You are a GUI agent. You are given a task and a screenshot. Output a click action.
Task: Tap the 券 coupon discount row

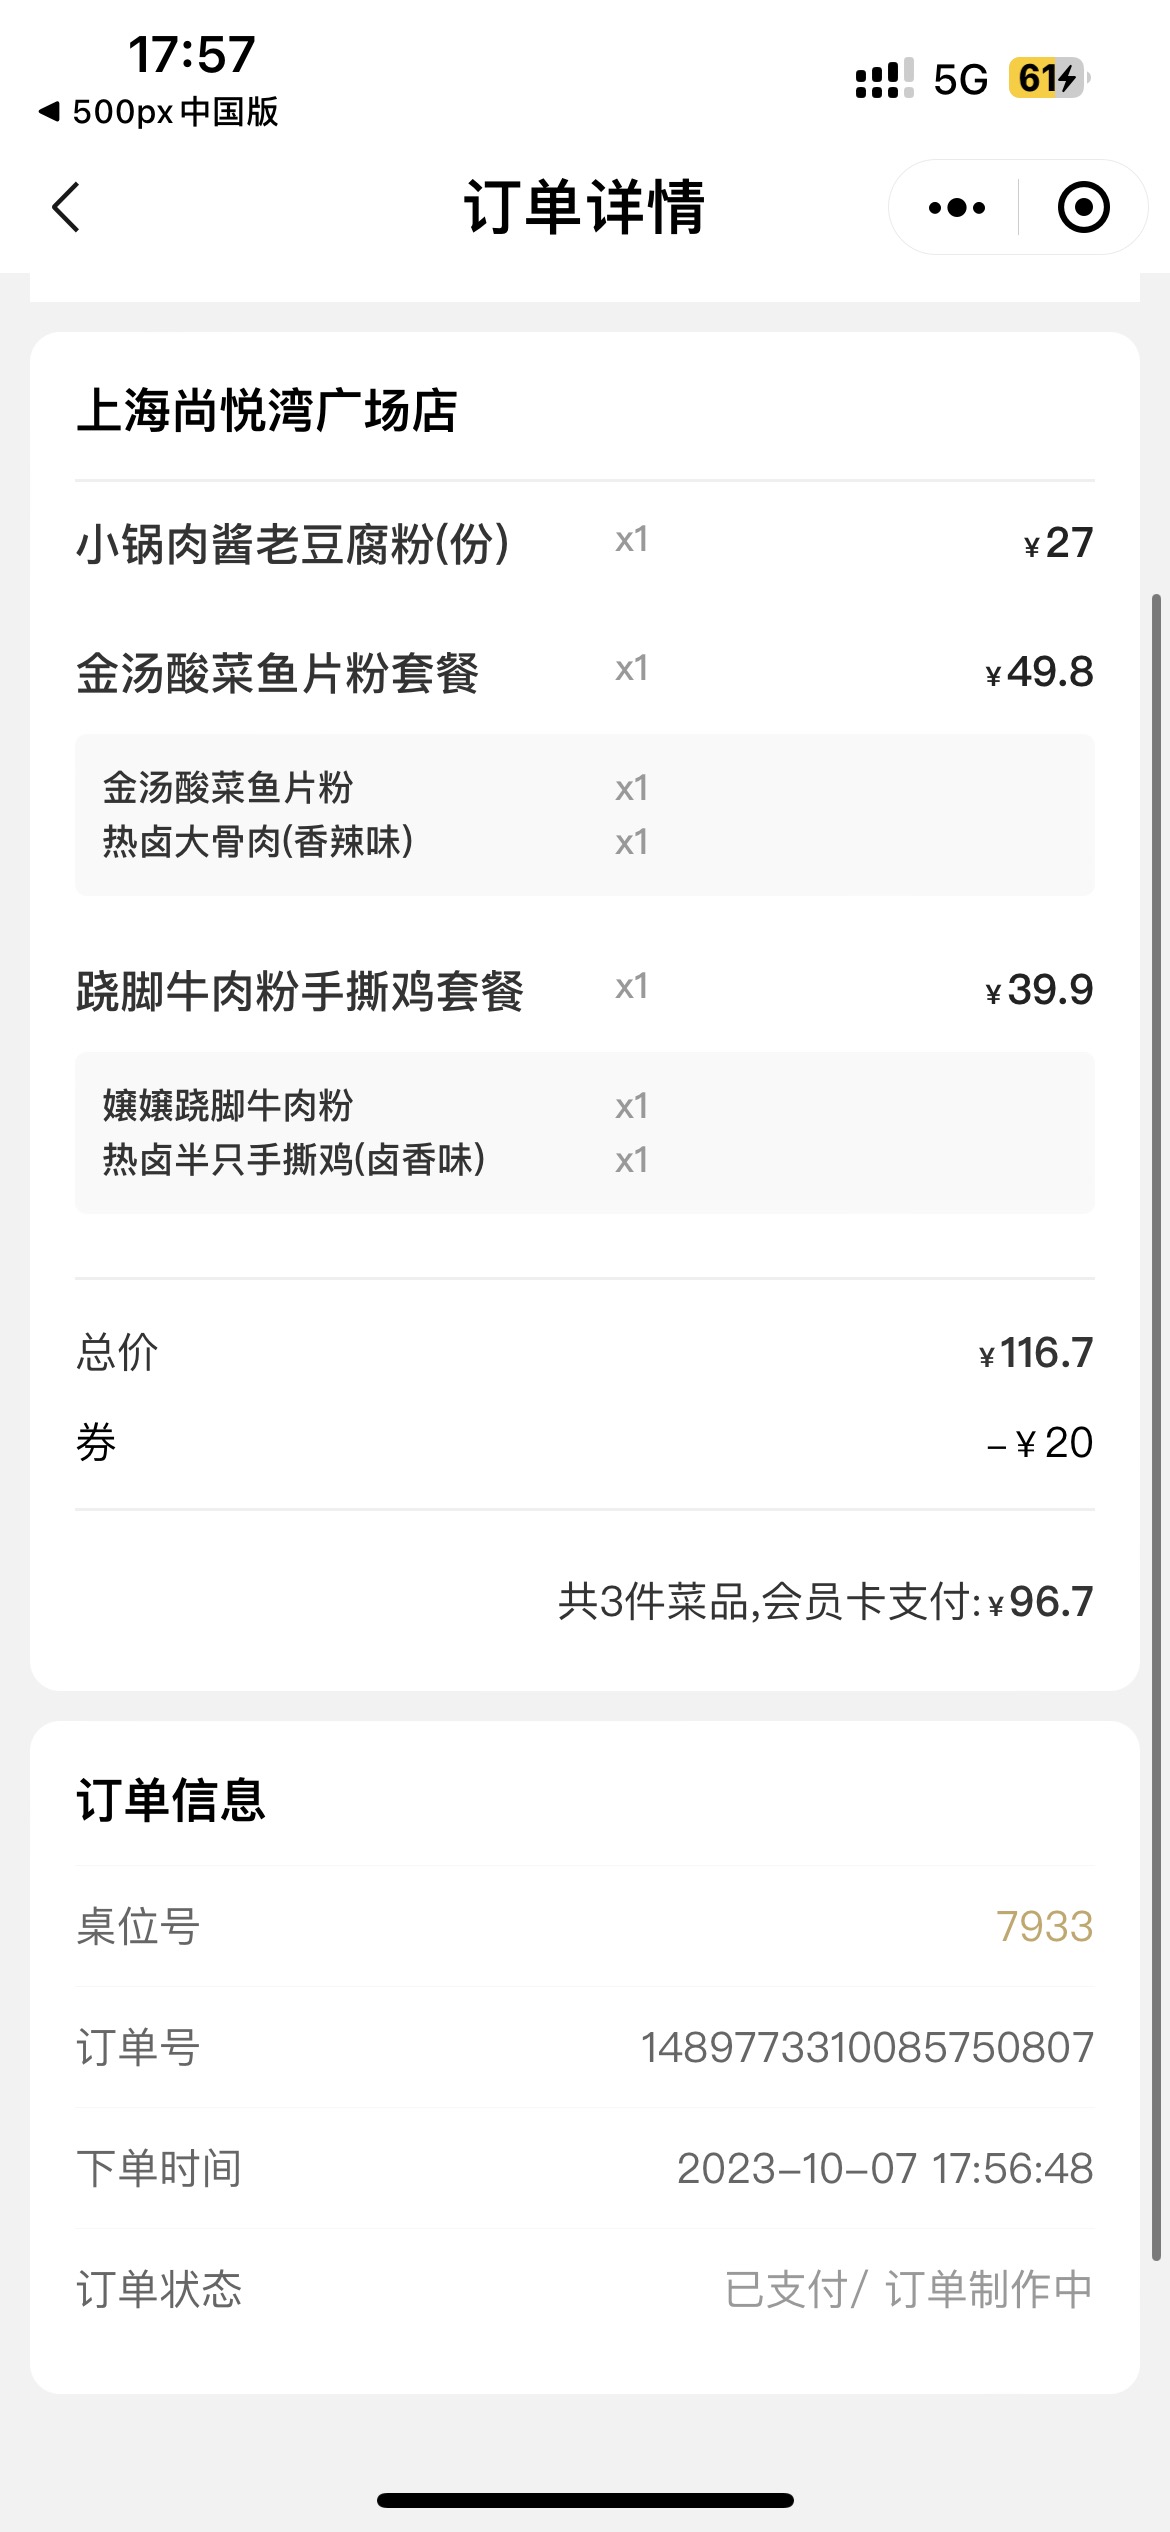tap(585, 1443)
